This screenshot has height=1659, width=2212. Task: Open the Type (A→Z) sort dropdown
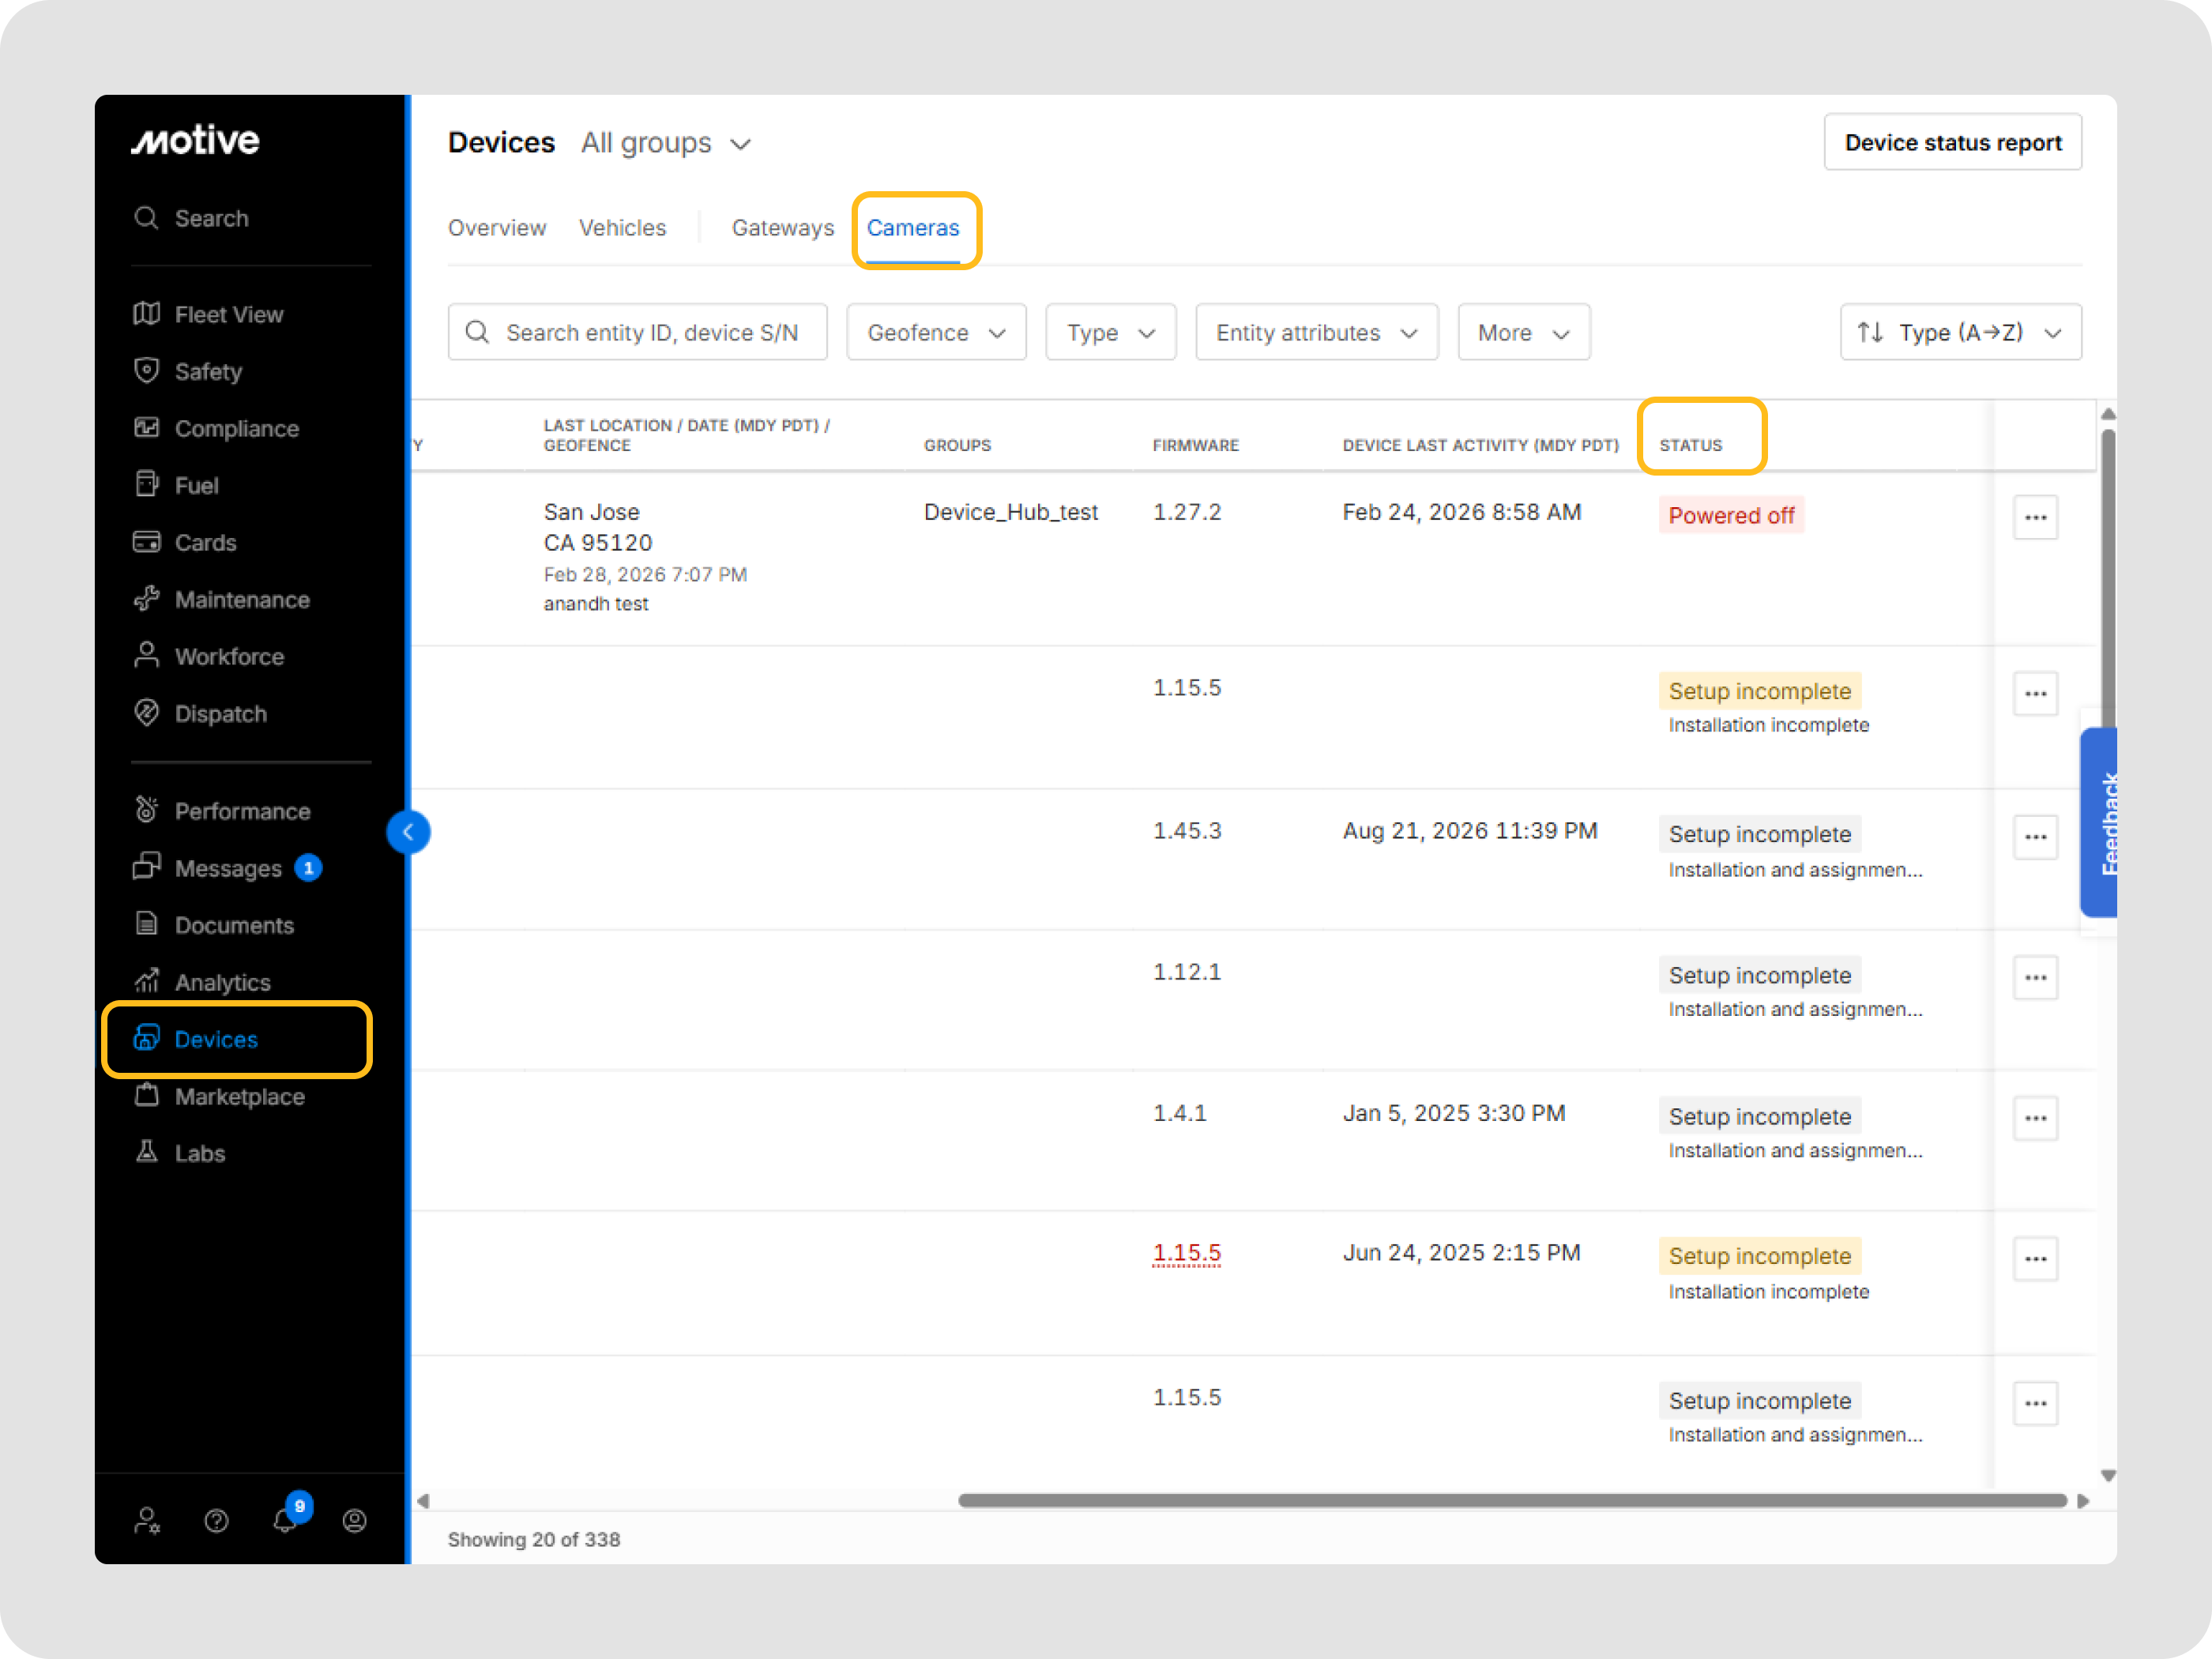pos(1961,332)
